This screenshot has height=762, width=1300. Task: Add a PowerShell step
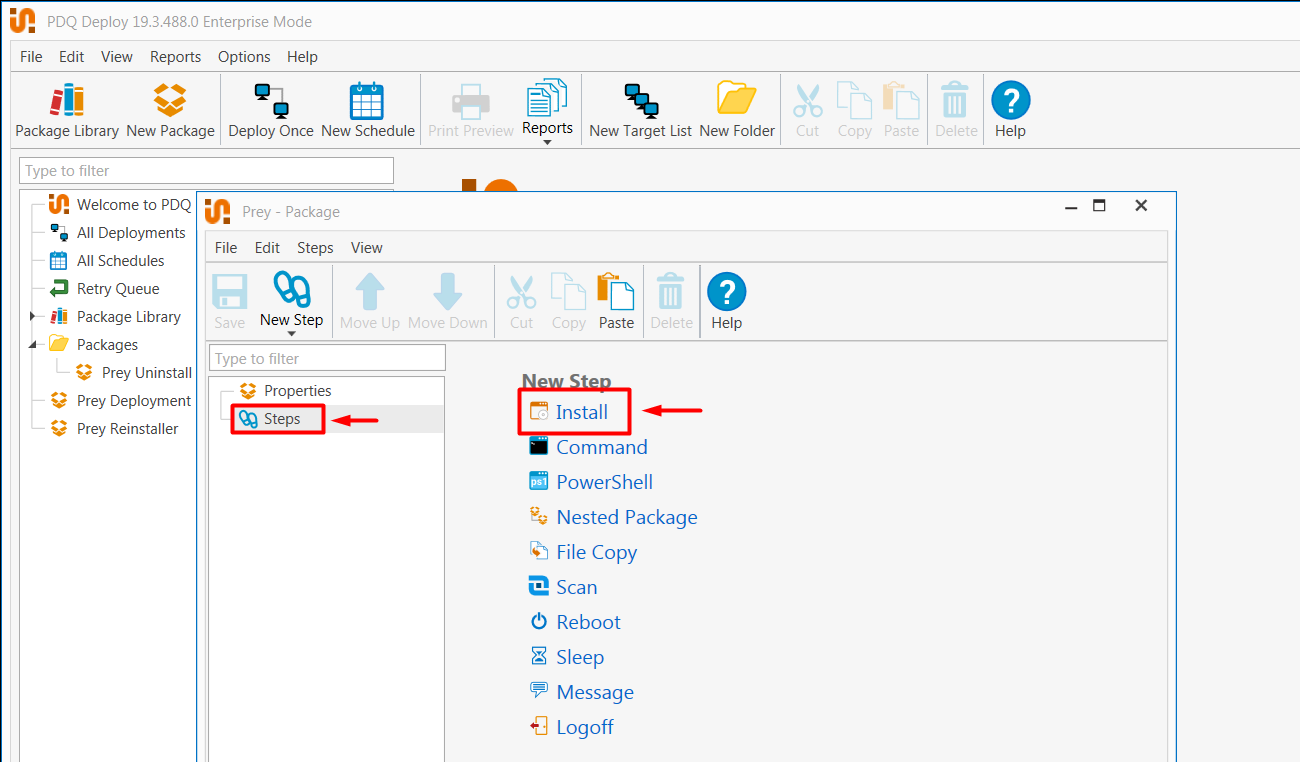pos(604,482)
